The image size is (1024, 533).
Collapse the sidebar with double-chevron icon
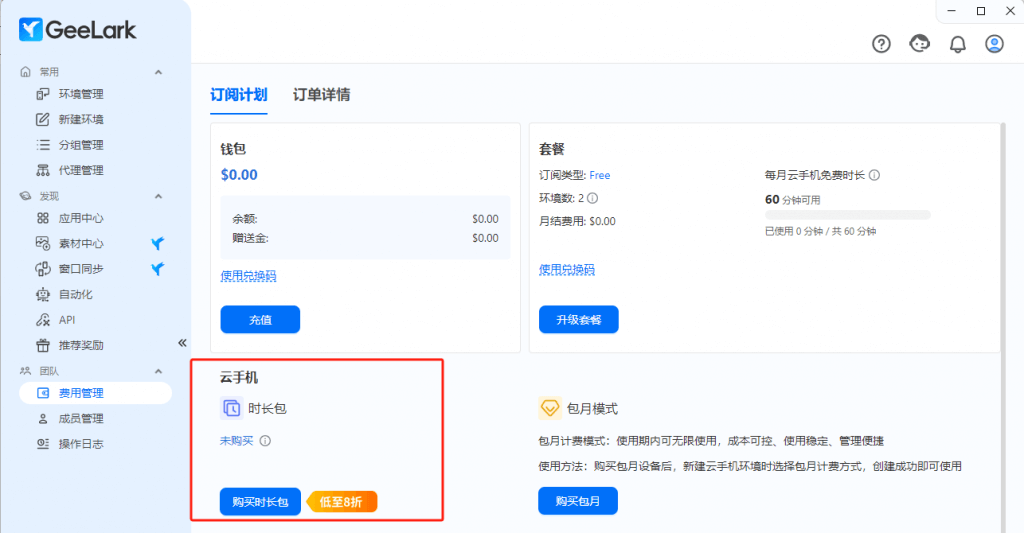pos(182,342)
